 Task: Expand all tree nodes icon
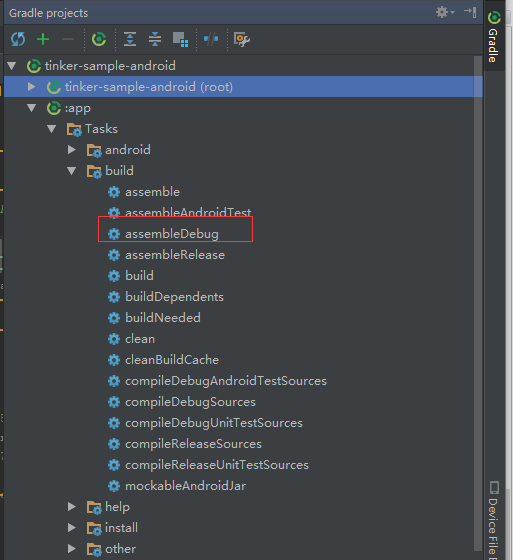pos(130,39)
